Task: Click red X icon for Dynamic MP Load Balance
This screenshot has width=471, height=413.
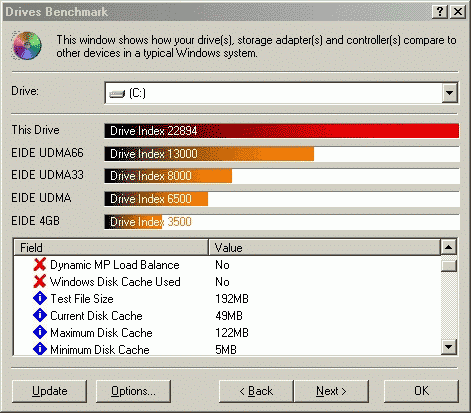Action: pos(40,265)
